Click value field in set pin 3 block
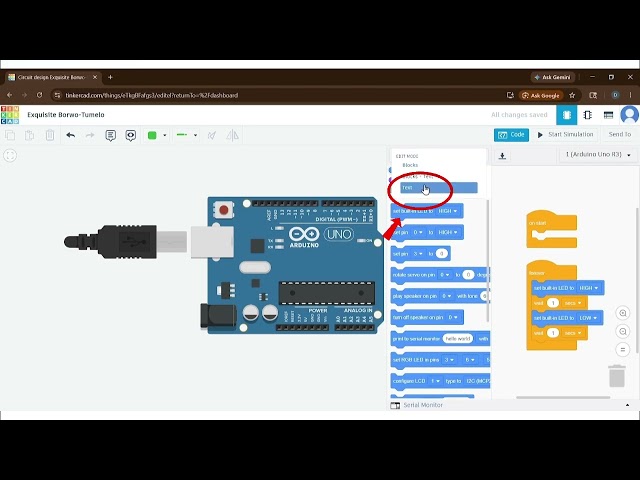This screenshot has width=640, height=480. coord(442,254)
